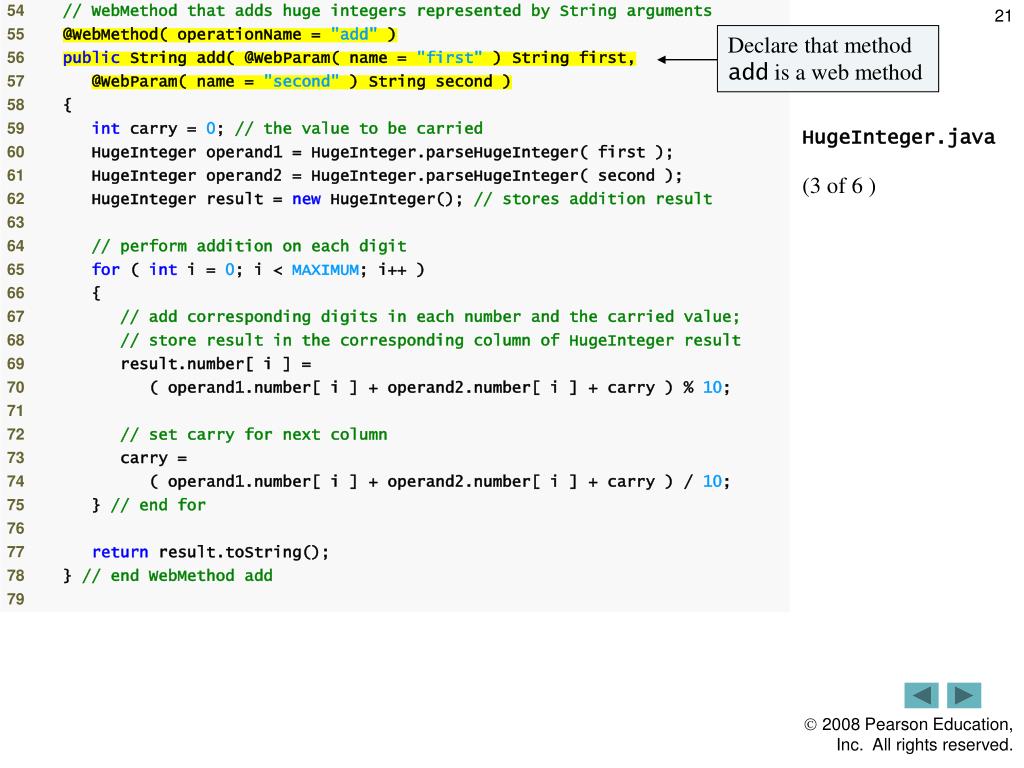Click the 'result.number[ i ] =' line

(216, 364)
